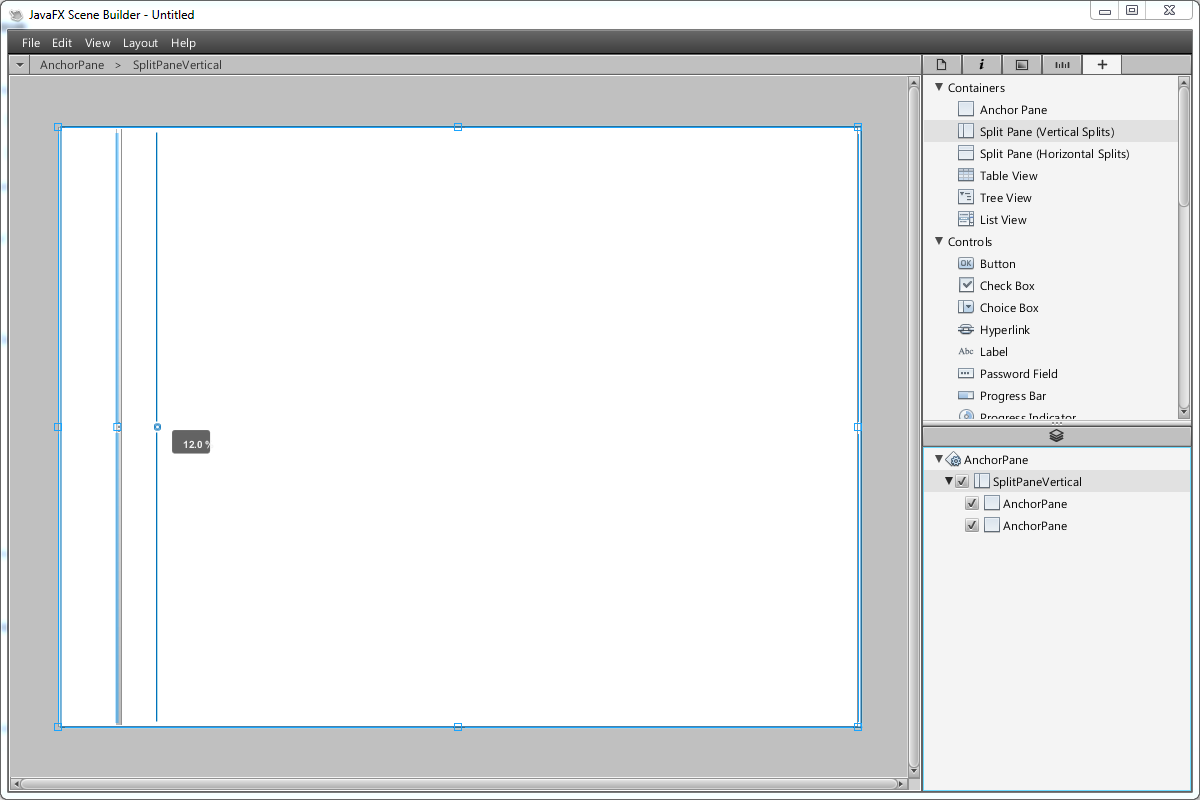Click Split Pane (Horizontal Splits) library entry

pyautogui.click(x=1054, y=153)
